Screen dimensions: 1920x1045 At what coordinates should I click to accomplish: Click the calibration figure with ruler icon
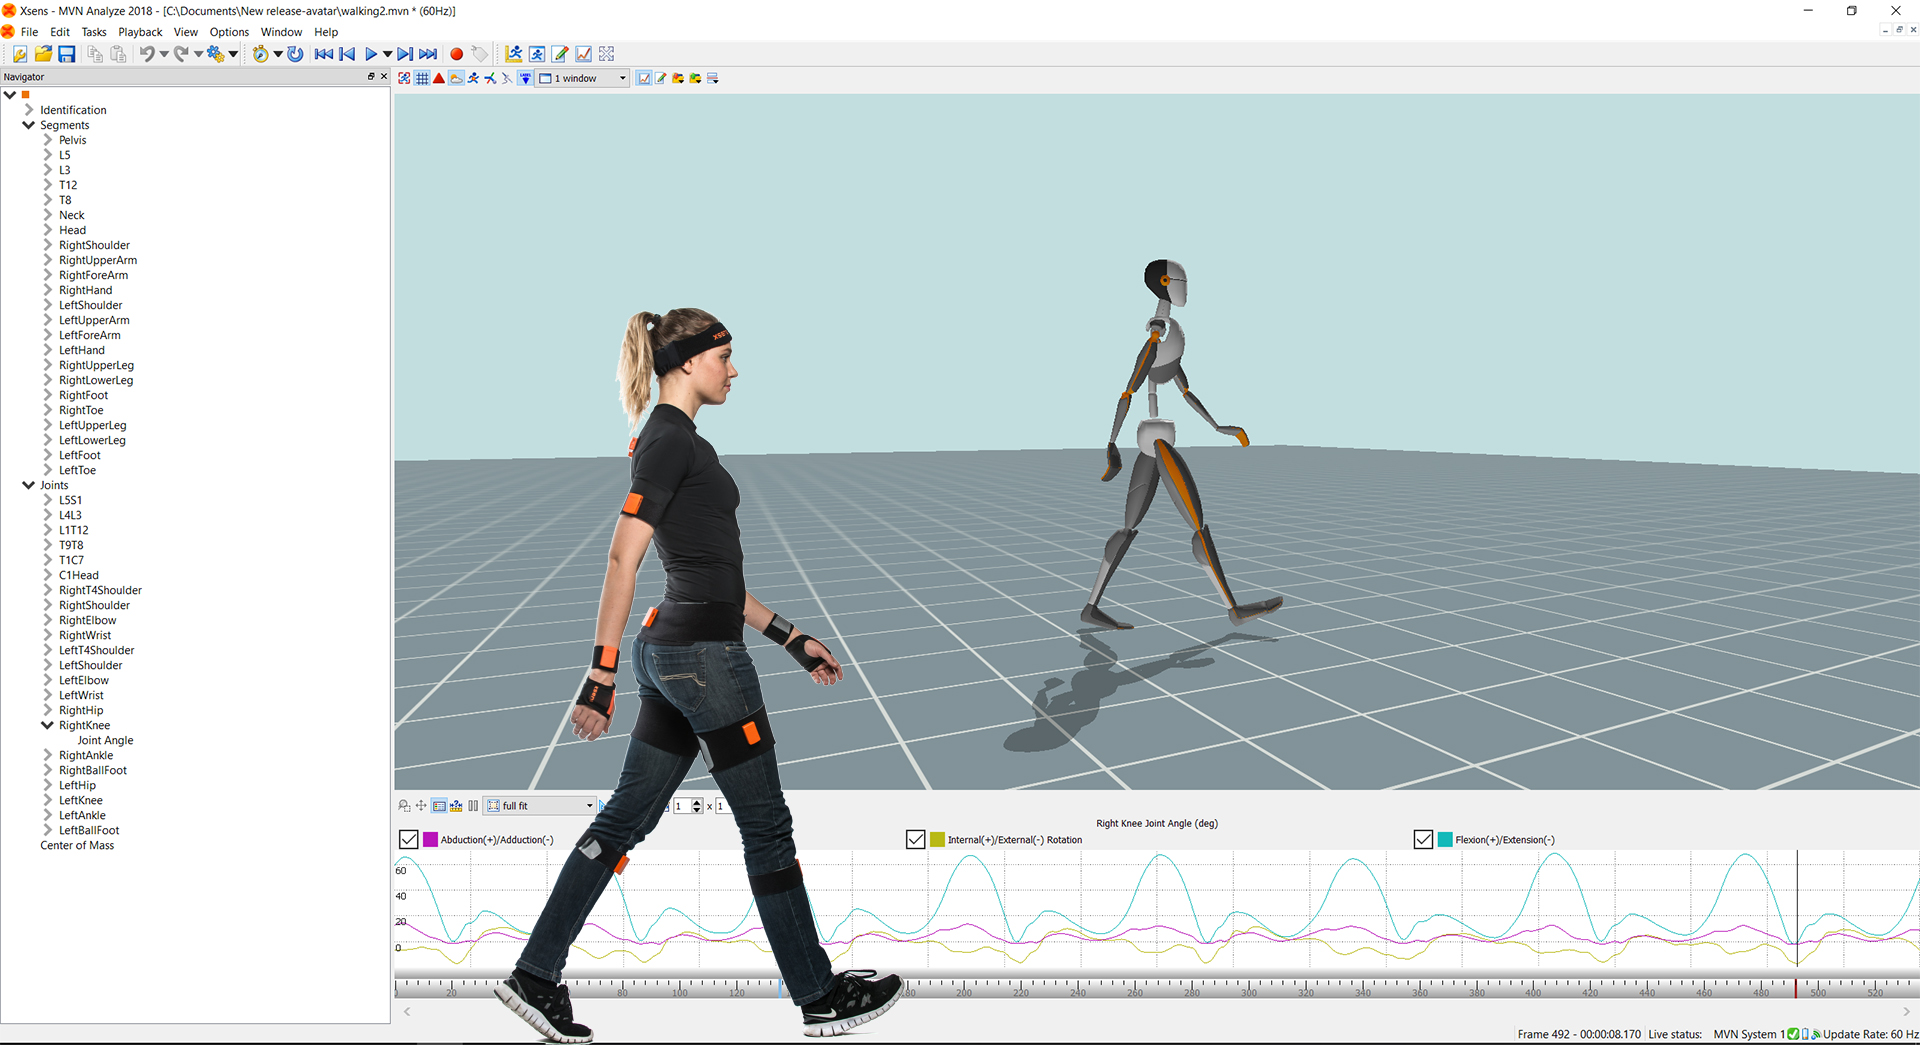tap(514, 54)
